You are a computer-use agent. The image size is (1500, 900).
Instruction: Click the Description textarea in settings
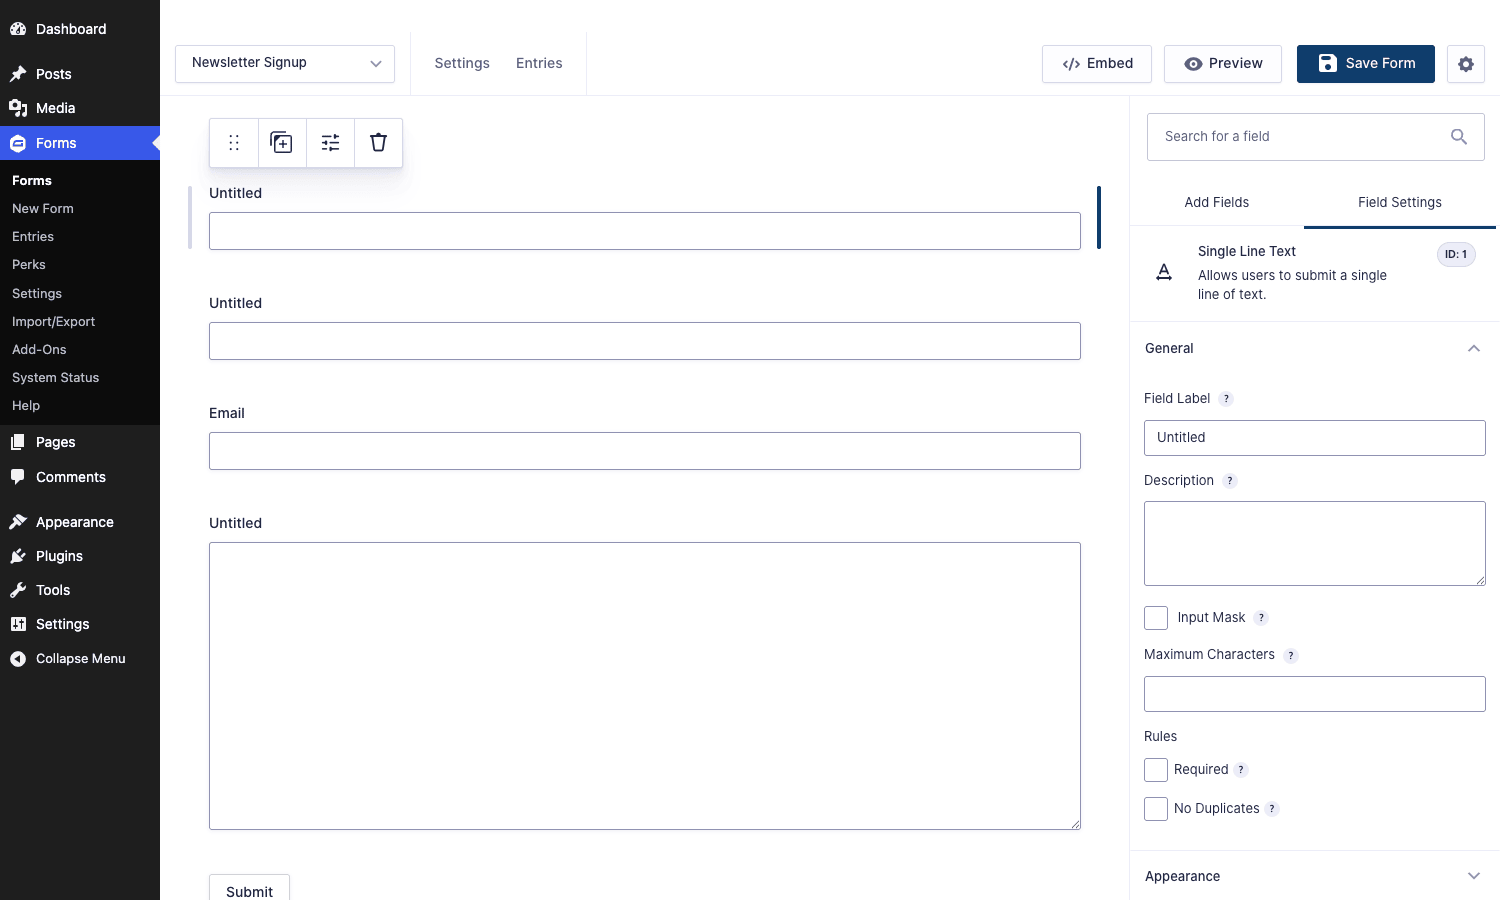(x=1315, y=544)
